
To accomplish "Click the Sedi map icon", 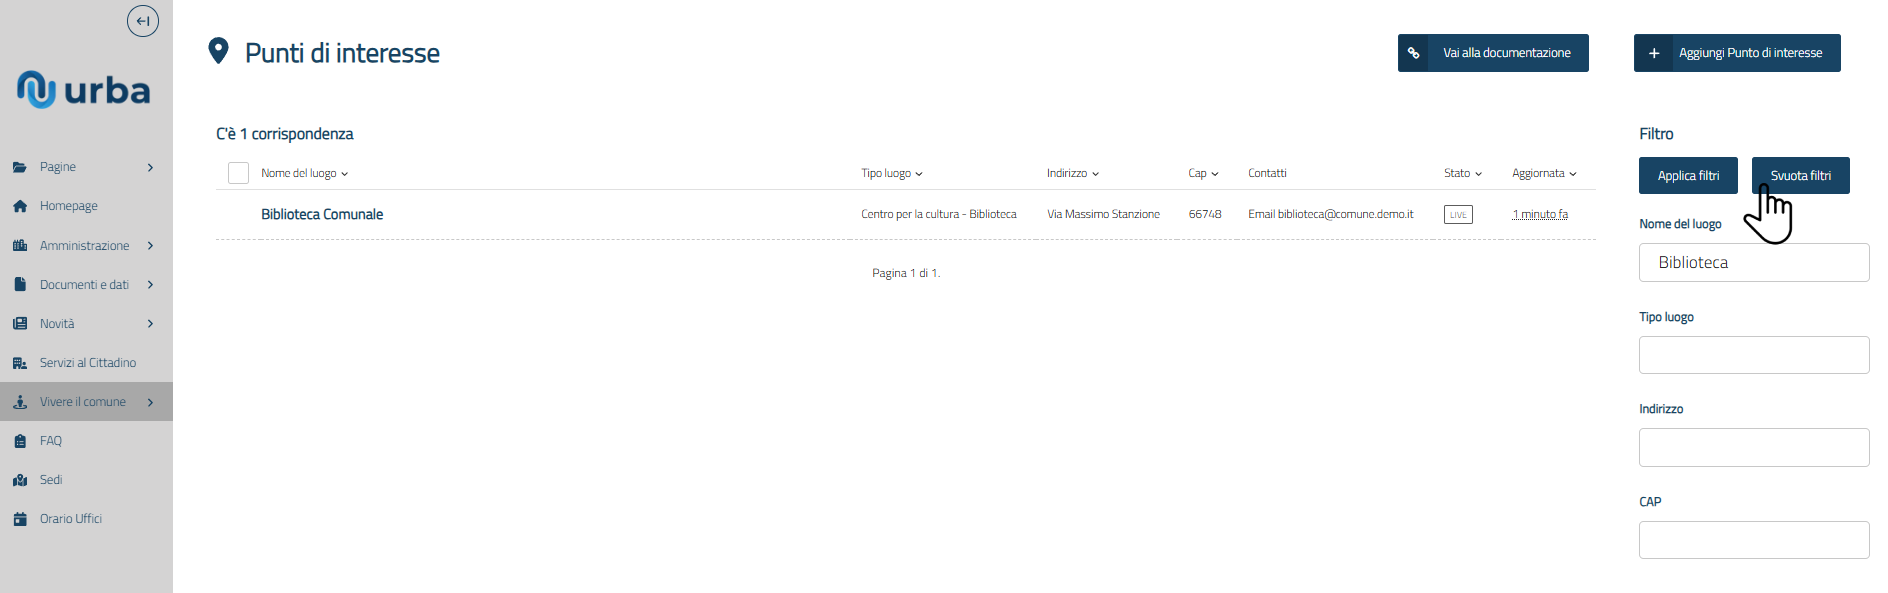I will coord(20,480).
